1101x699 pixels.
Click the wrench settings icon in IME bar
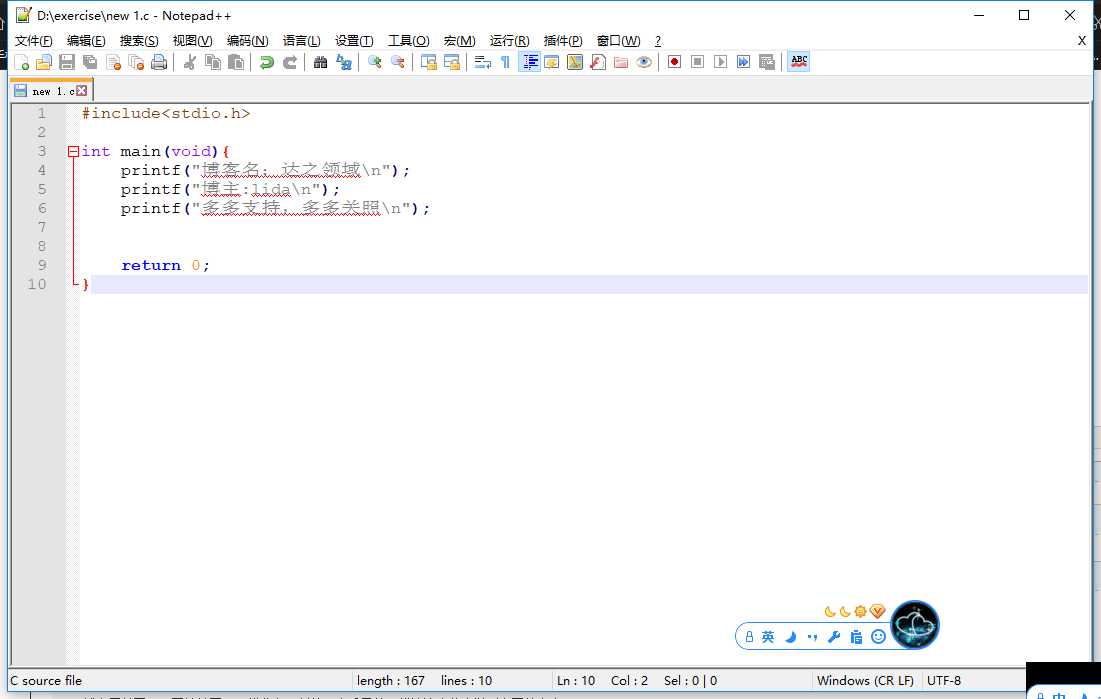tap(834, 636)
